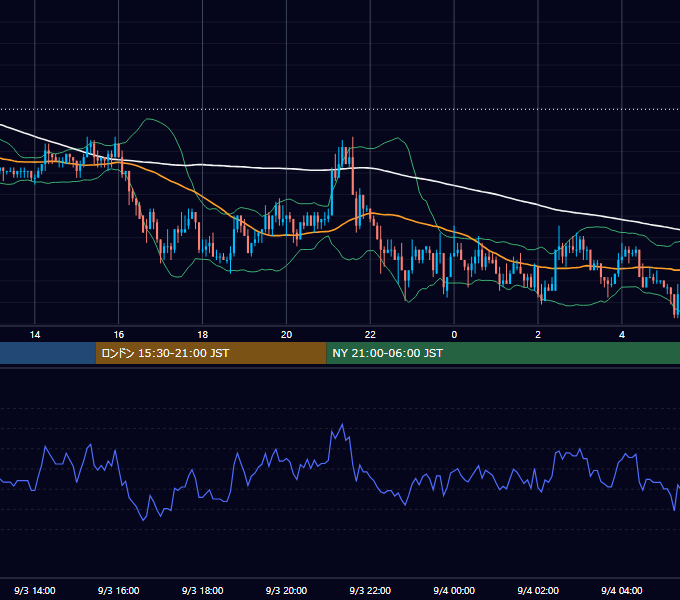Click the 9/4 00:00 time label

click(454, 590)
